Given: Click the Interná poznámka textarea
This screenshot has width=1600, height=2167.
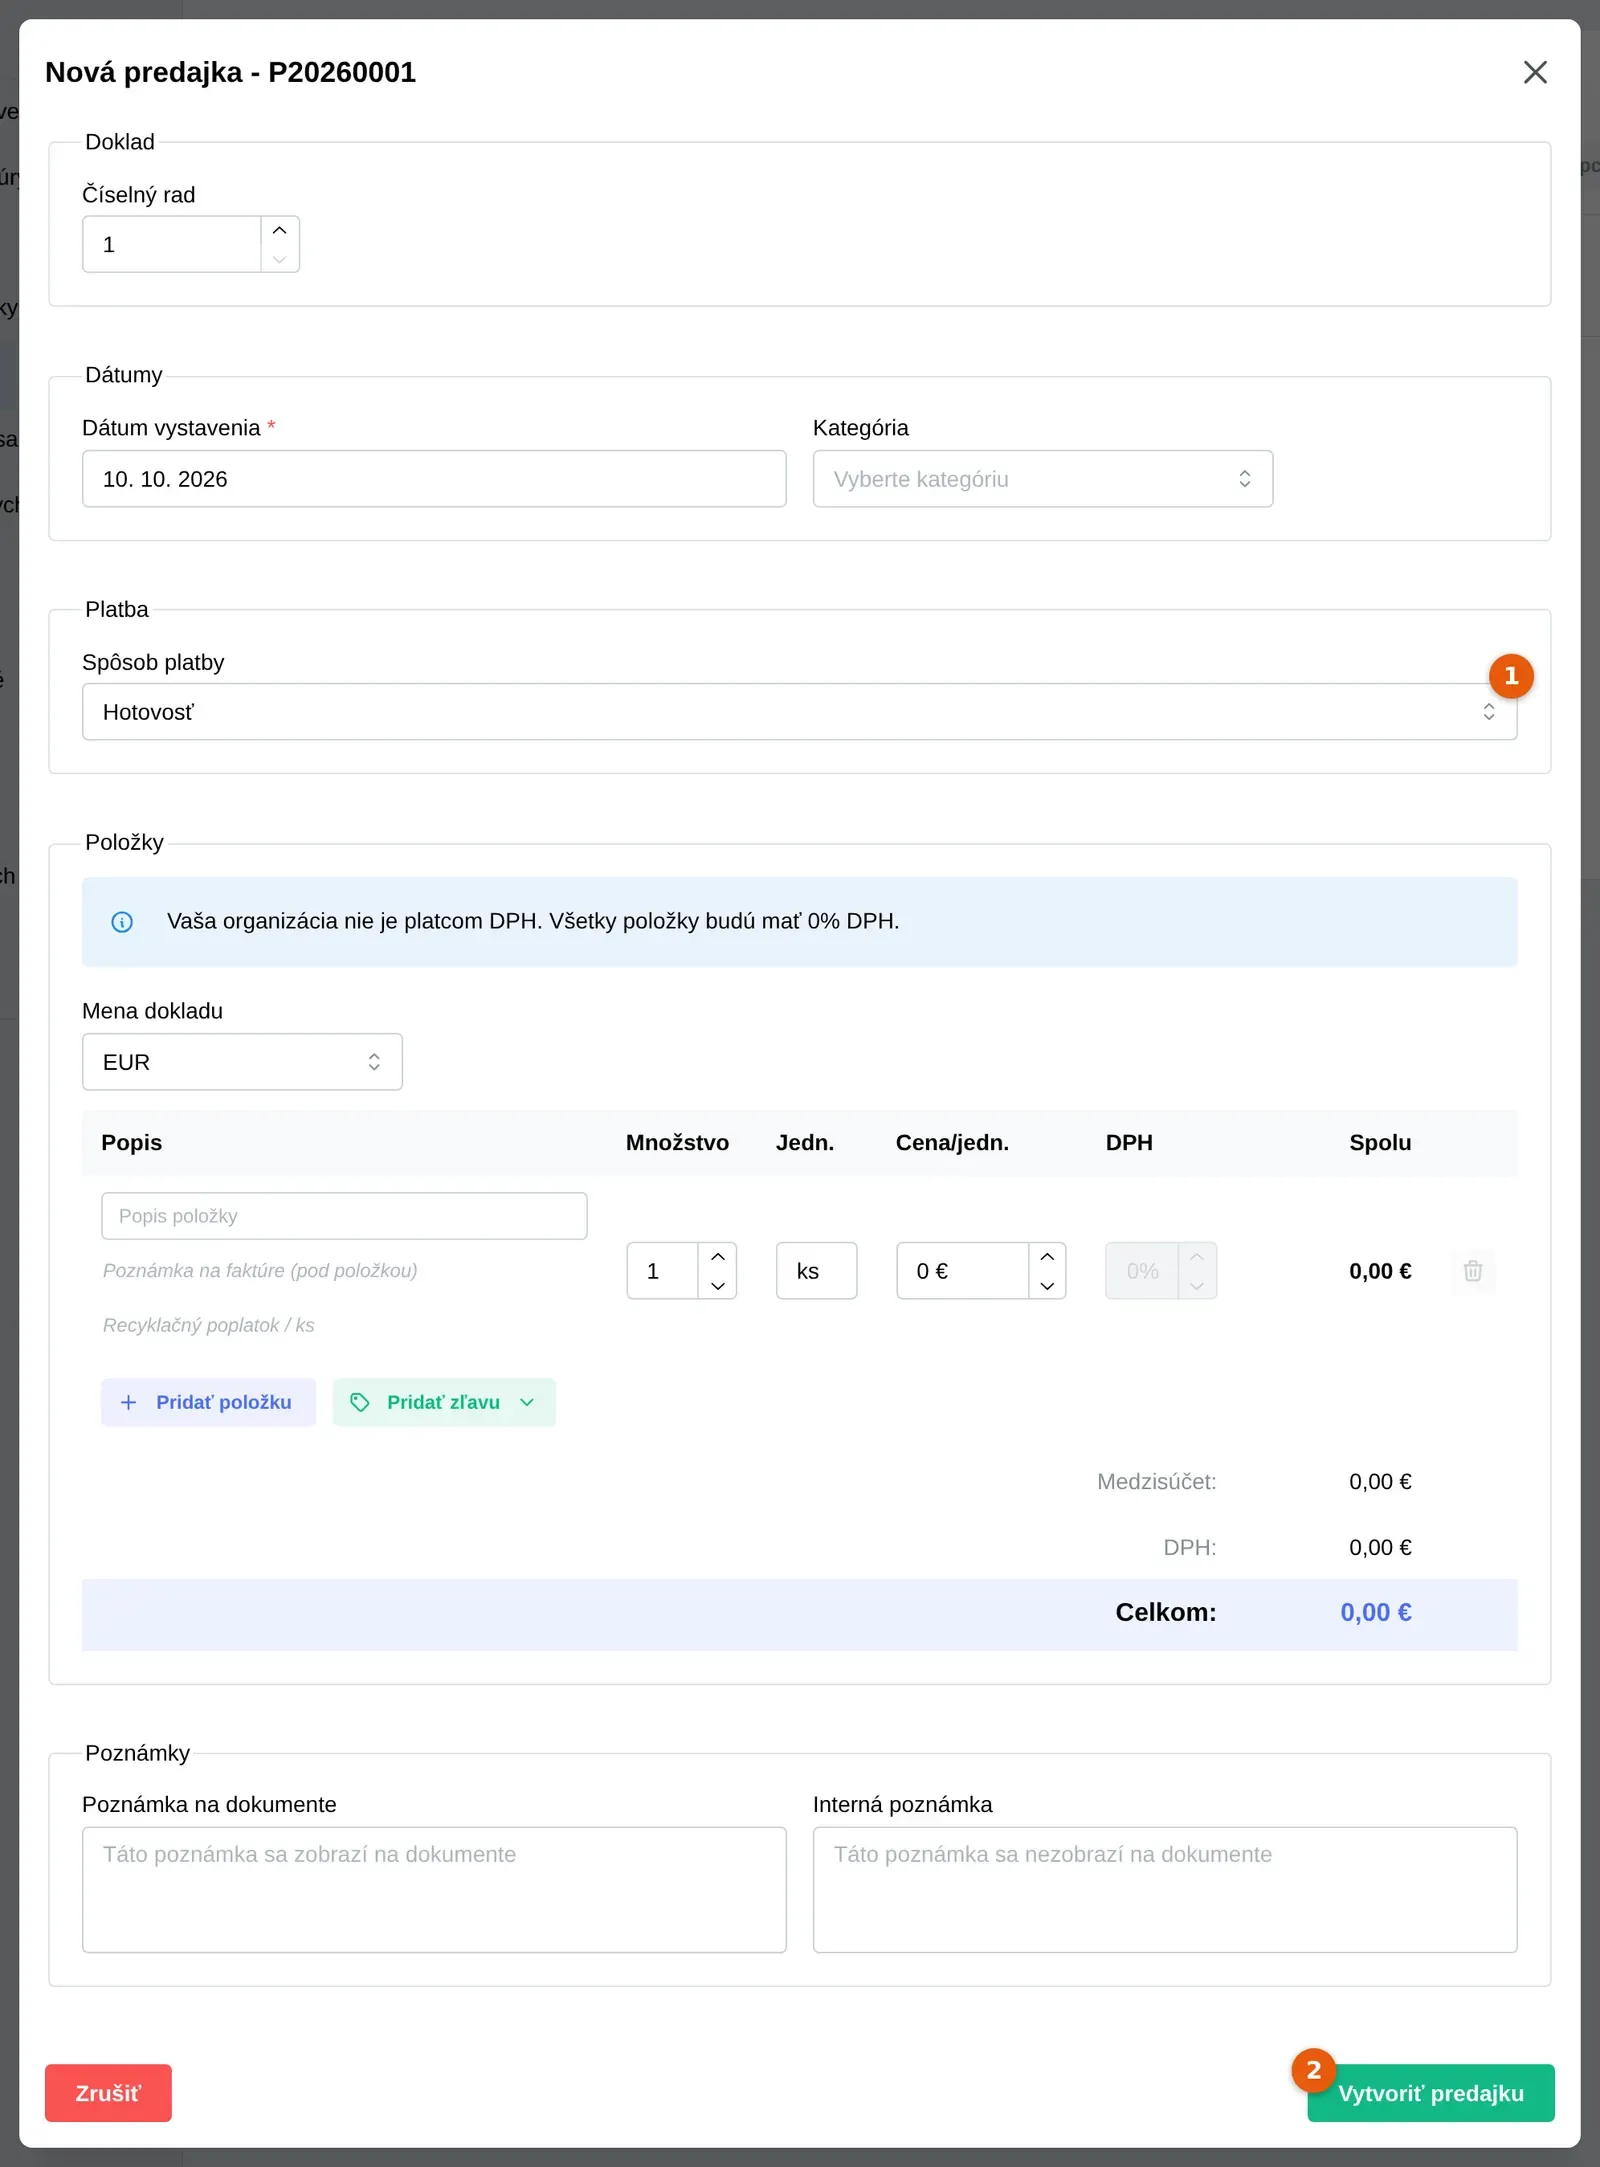Looking at the screenshot, I should (1165, 1890).
